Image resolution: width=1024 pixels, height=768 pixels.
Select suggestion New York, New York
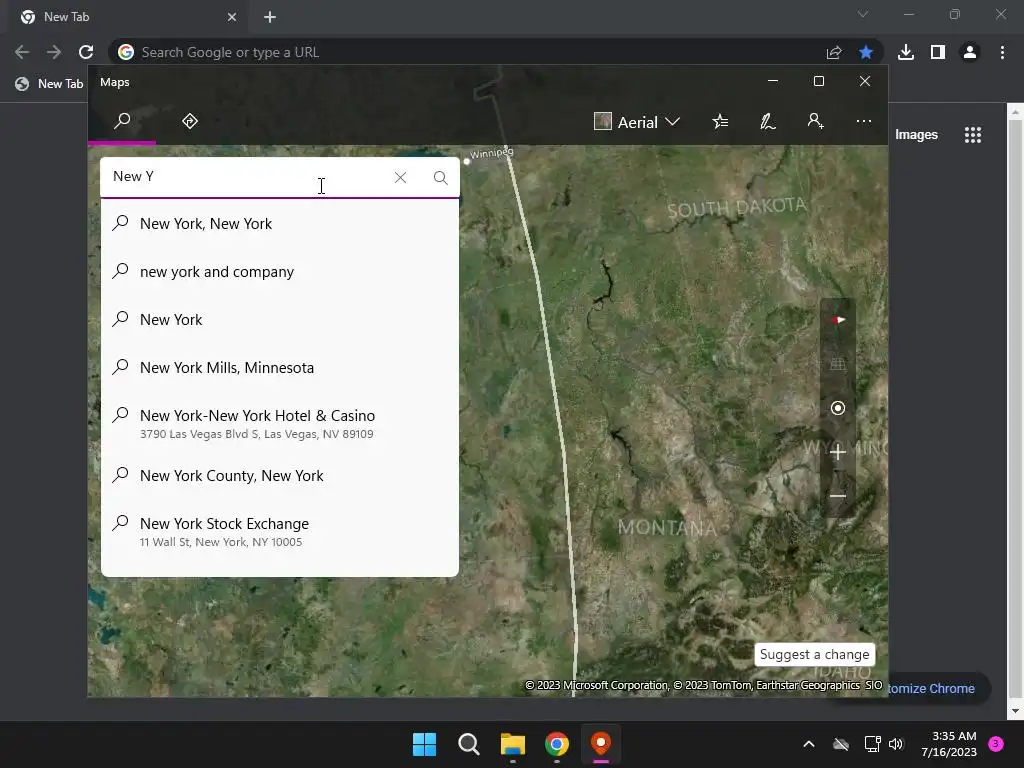[x=280, y=224]
